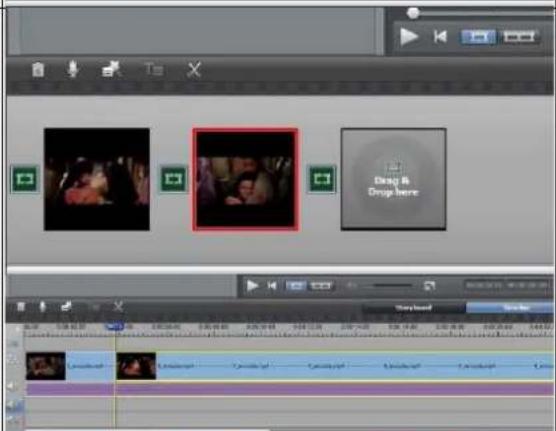Select the red-outlined second clip thumbnail

pyautogui.click(x=245, y=179)
